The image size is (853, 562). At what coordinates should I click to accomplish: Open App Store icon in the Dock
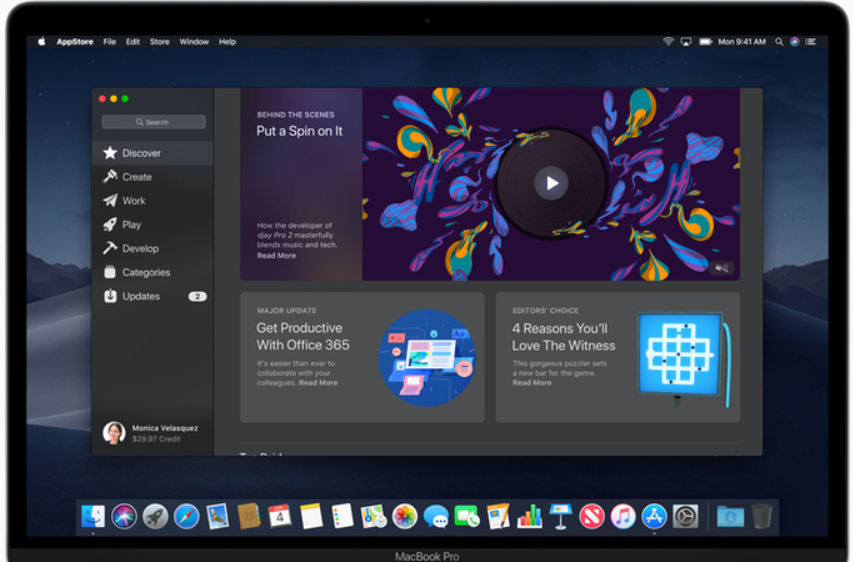click(654, 516)
